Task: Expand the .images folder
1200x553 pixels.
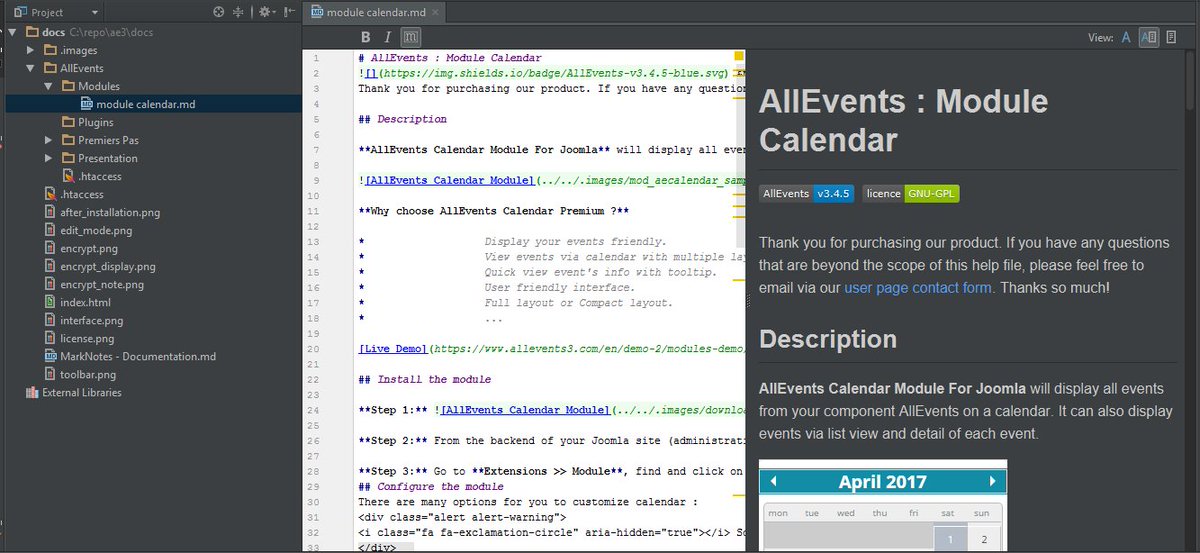Action: 30,50
